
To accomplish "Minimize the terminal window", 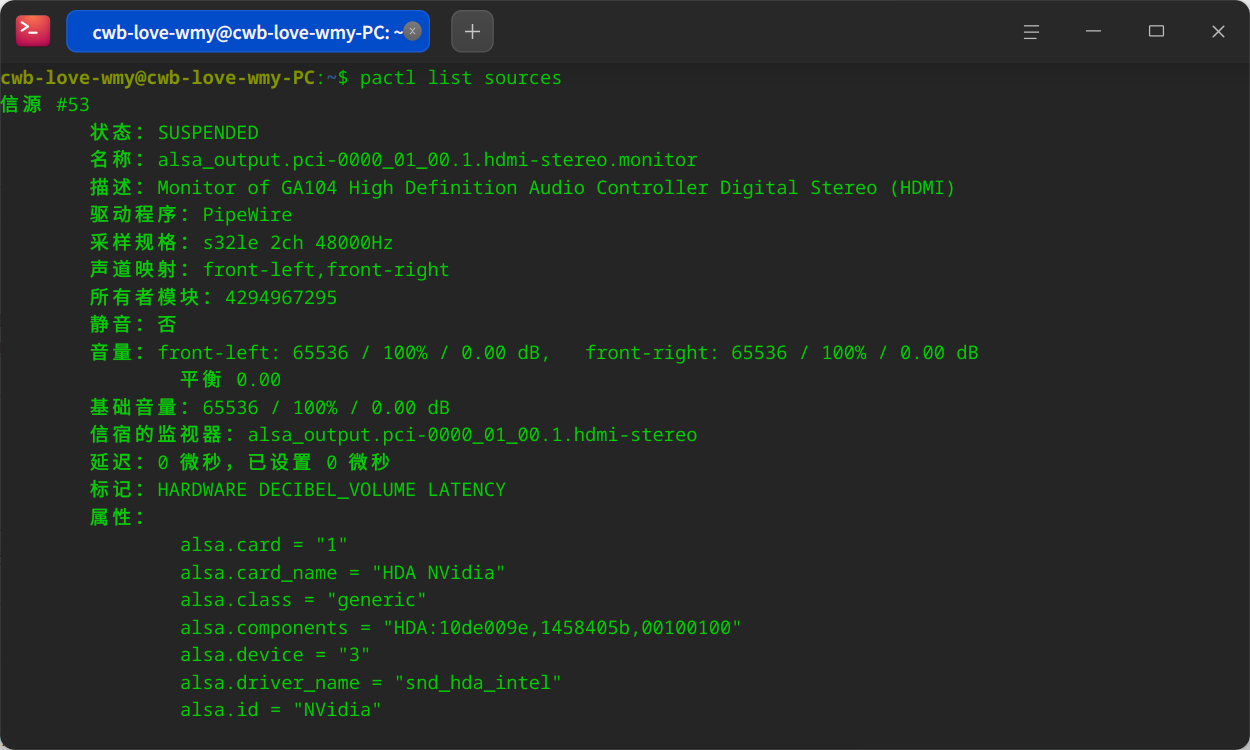I will click(1094, 32).
